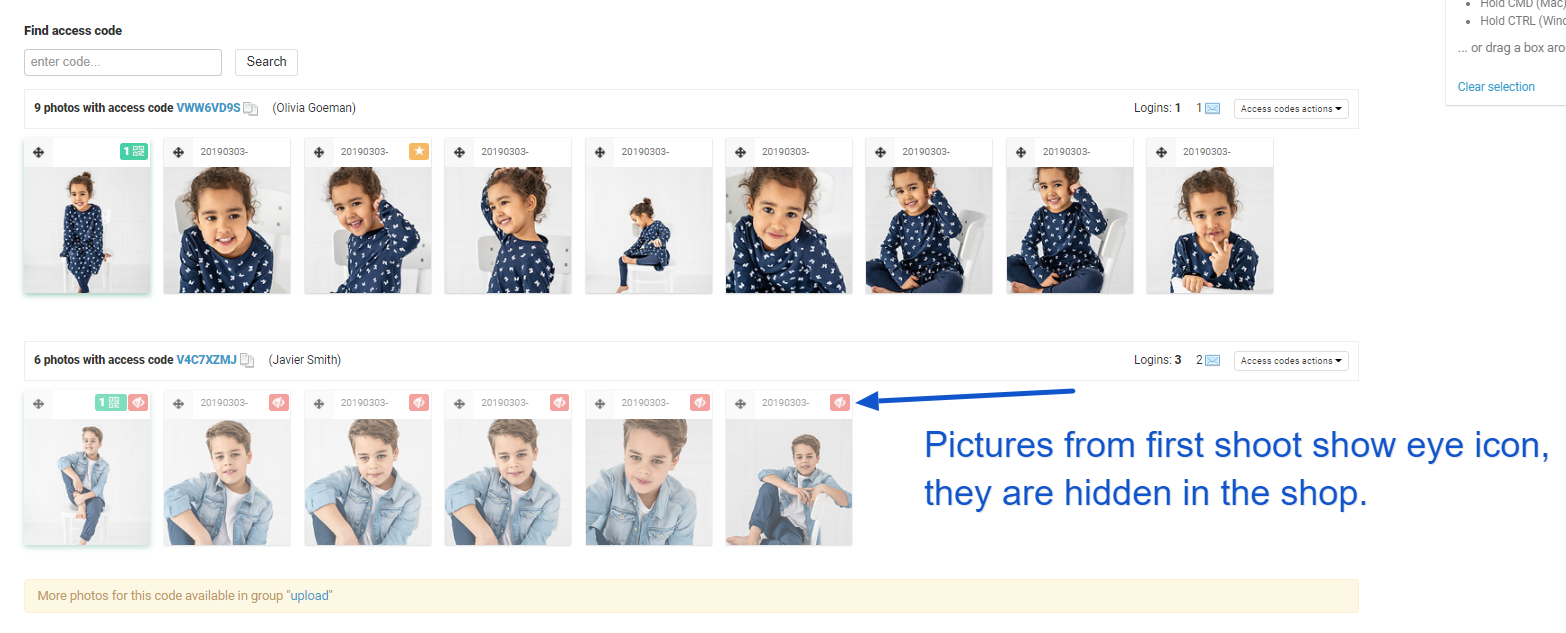Screen dimensions: 1566x633
Task: Click the "Logins: 1" text
Action: point(1158,108)
